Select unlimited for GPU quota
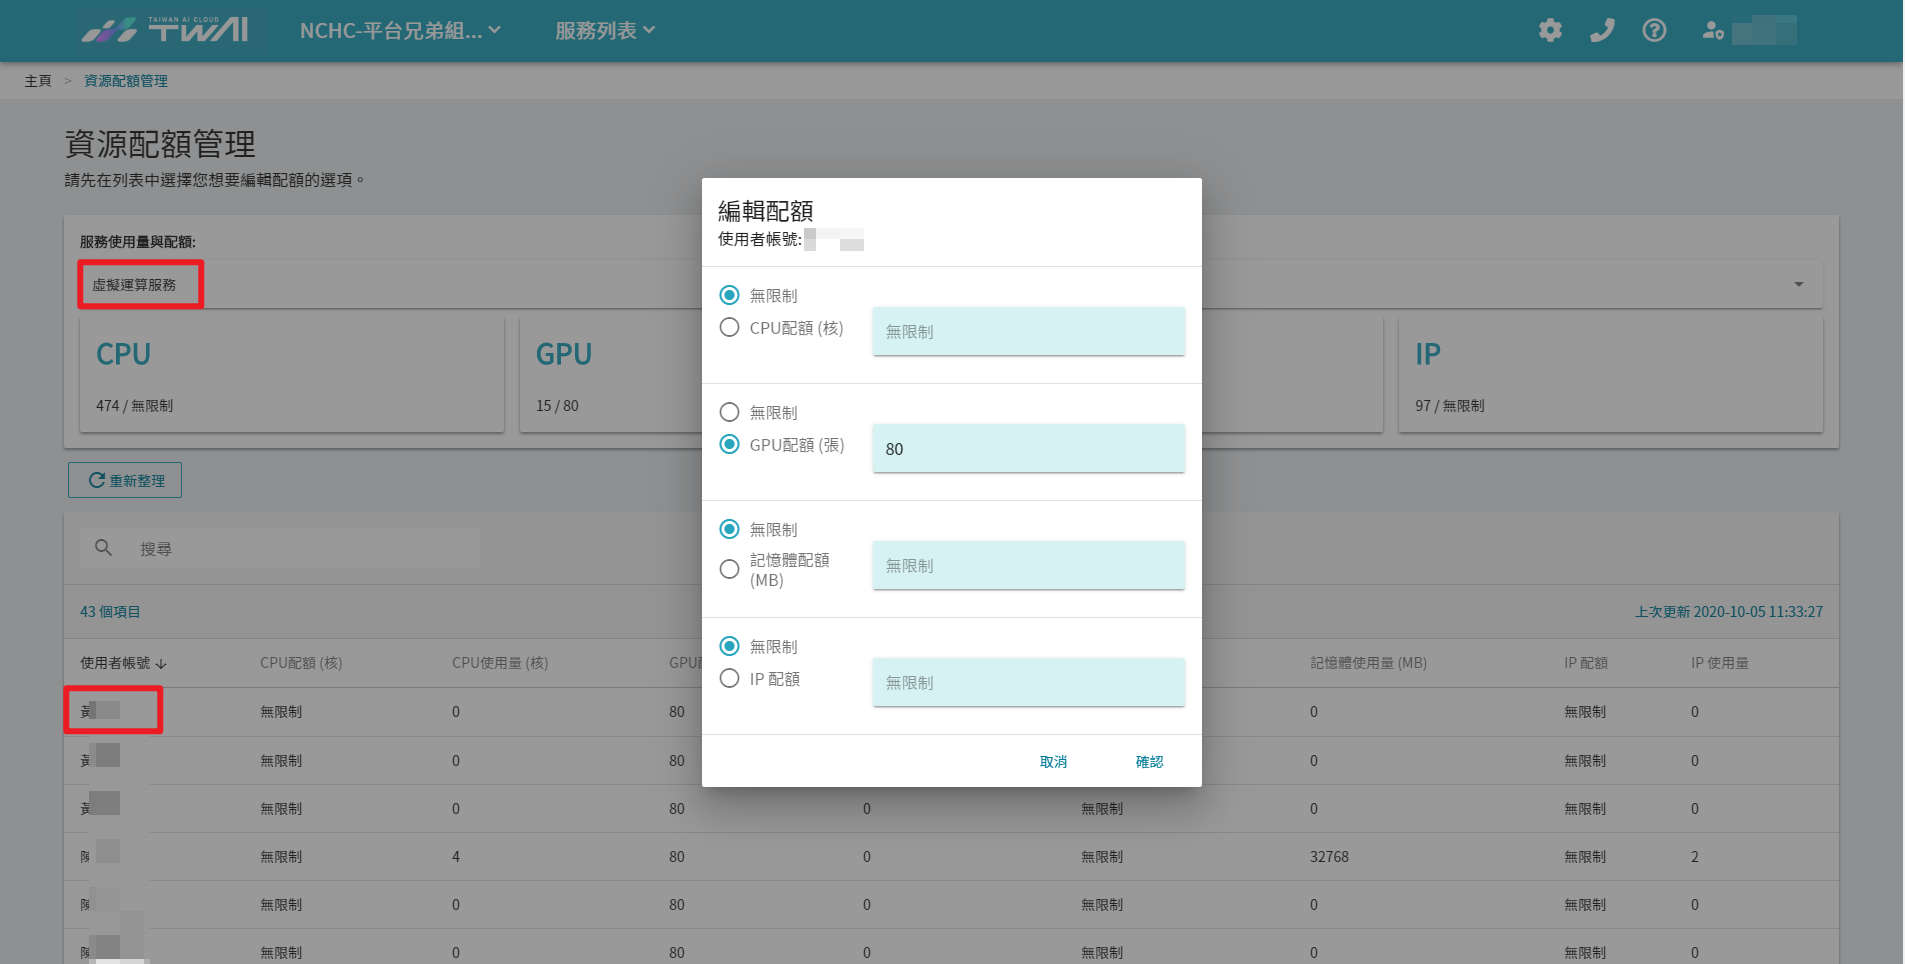1905x964 pixels. click(730, 412)
